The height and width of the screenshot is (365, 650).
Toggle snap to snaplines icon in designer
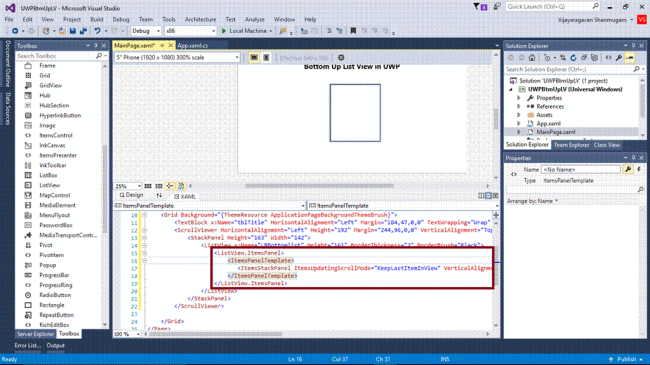tap(170, 186)
